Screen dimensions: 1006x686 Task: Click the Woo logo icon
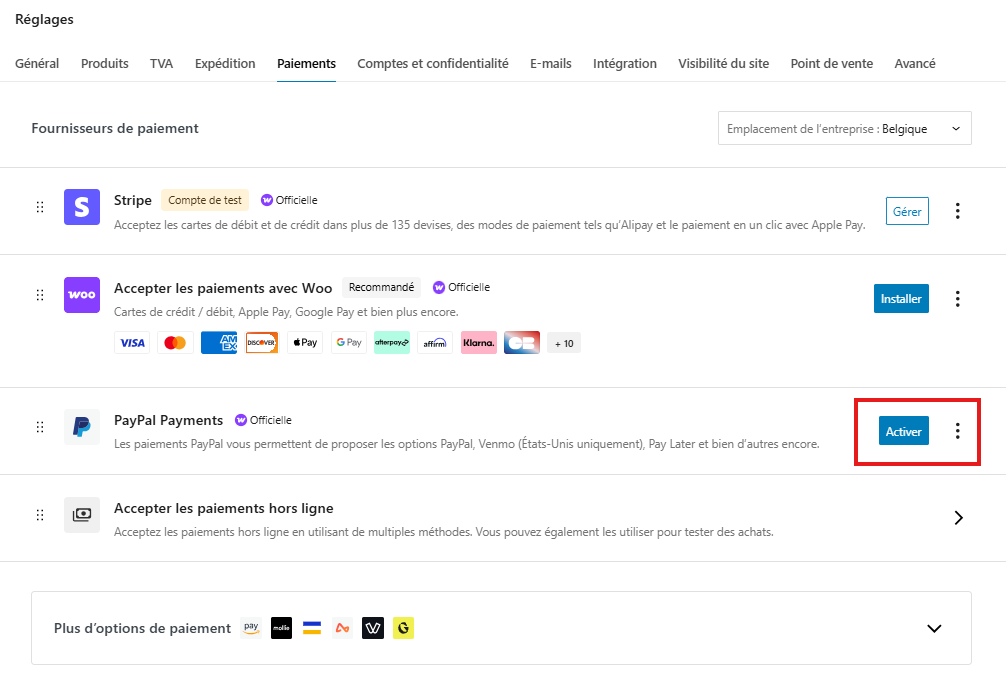click(81, 295)
